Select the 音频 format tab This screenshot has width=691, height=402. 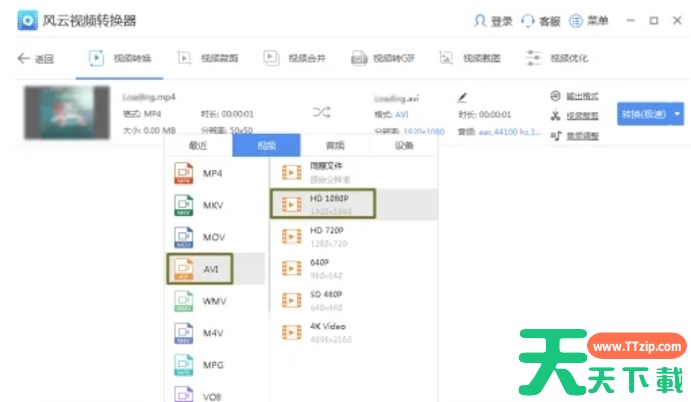pos(335,145)
